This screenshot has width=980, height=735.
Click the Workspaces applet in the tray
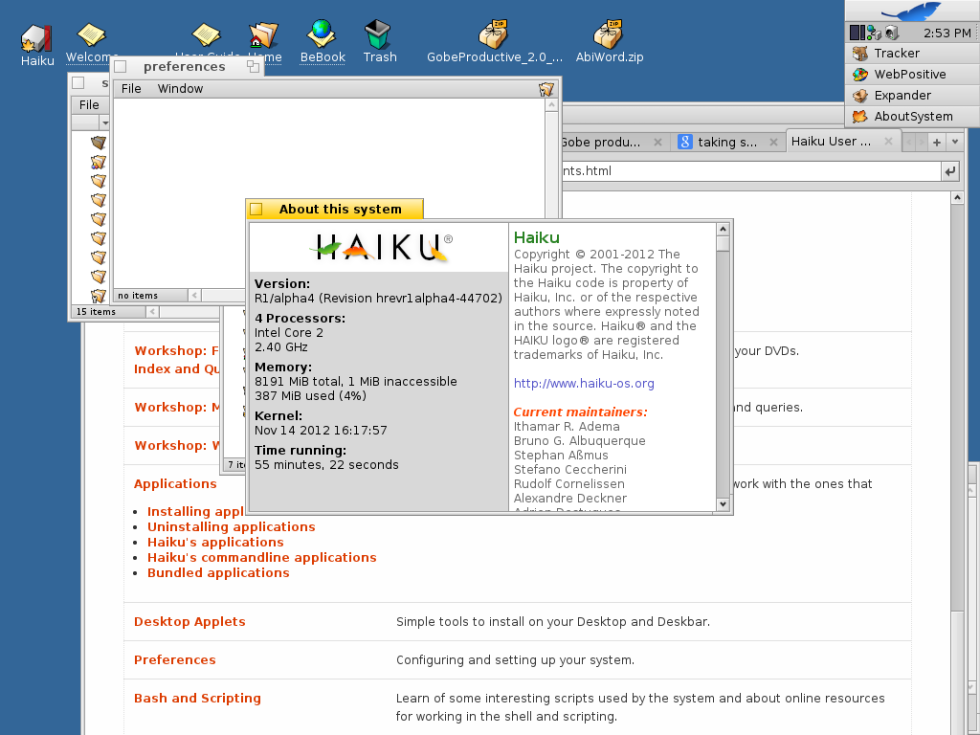click(856, 33)
